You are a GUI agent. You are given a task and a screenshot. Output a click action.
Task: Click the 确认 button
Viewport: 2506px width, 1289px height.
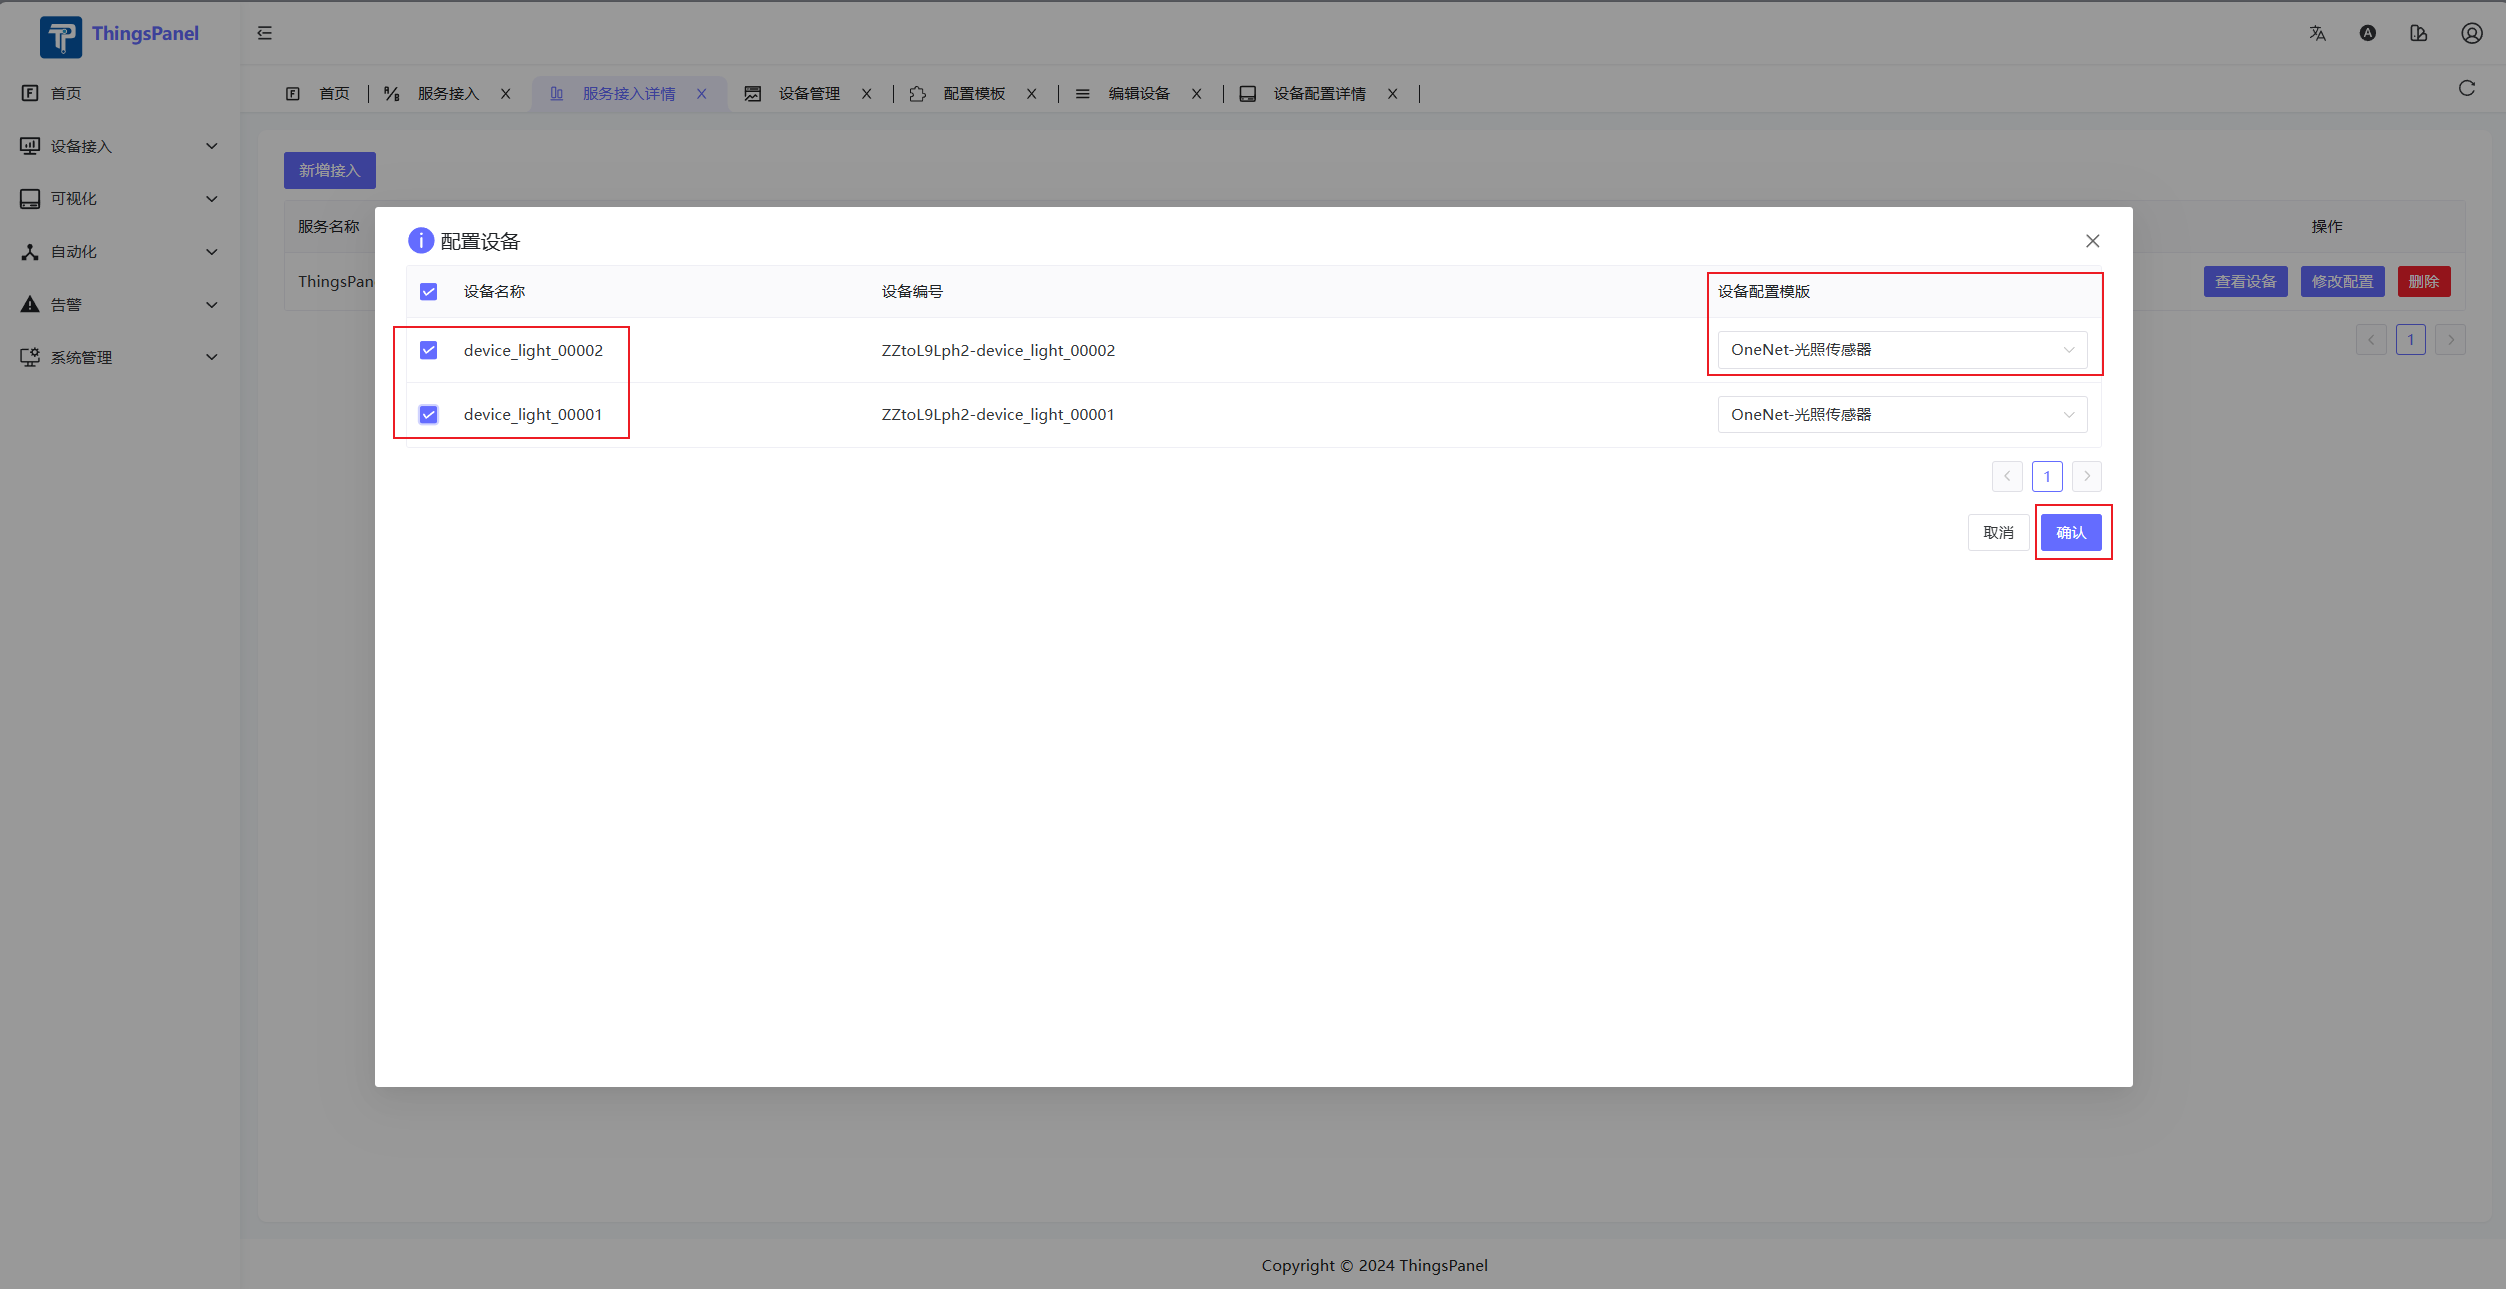pyautogui.click(x=2070, y=533)
